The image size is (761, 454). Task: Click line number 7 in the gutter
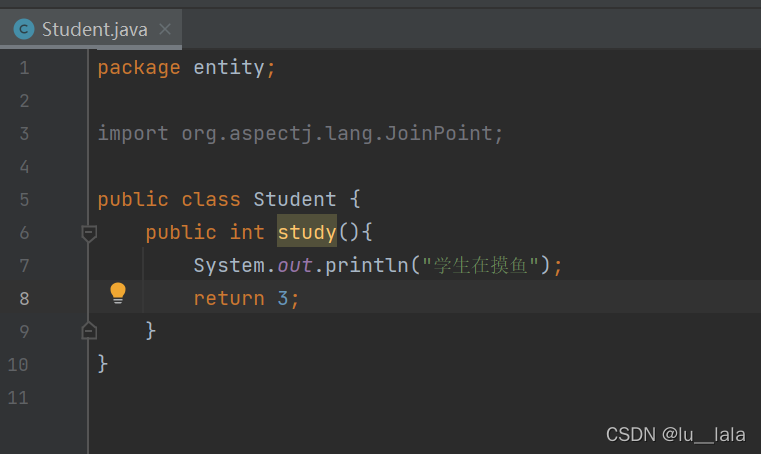pyautogui.click(x=24, y=266)
